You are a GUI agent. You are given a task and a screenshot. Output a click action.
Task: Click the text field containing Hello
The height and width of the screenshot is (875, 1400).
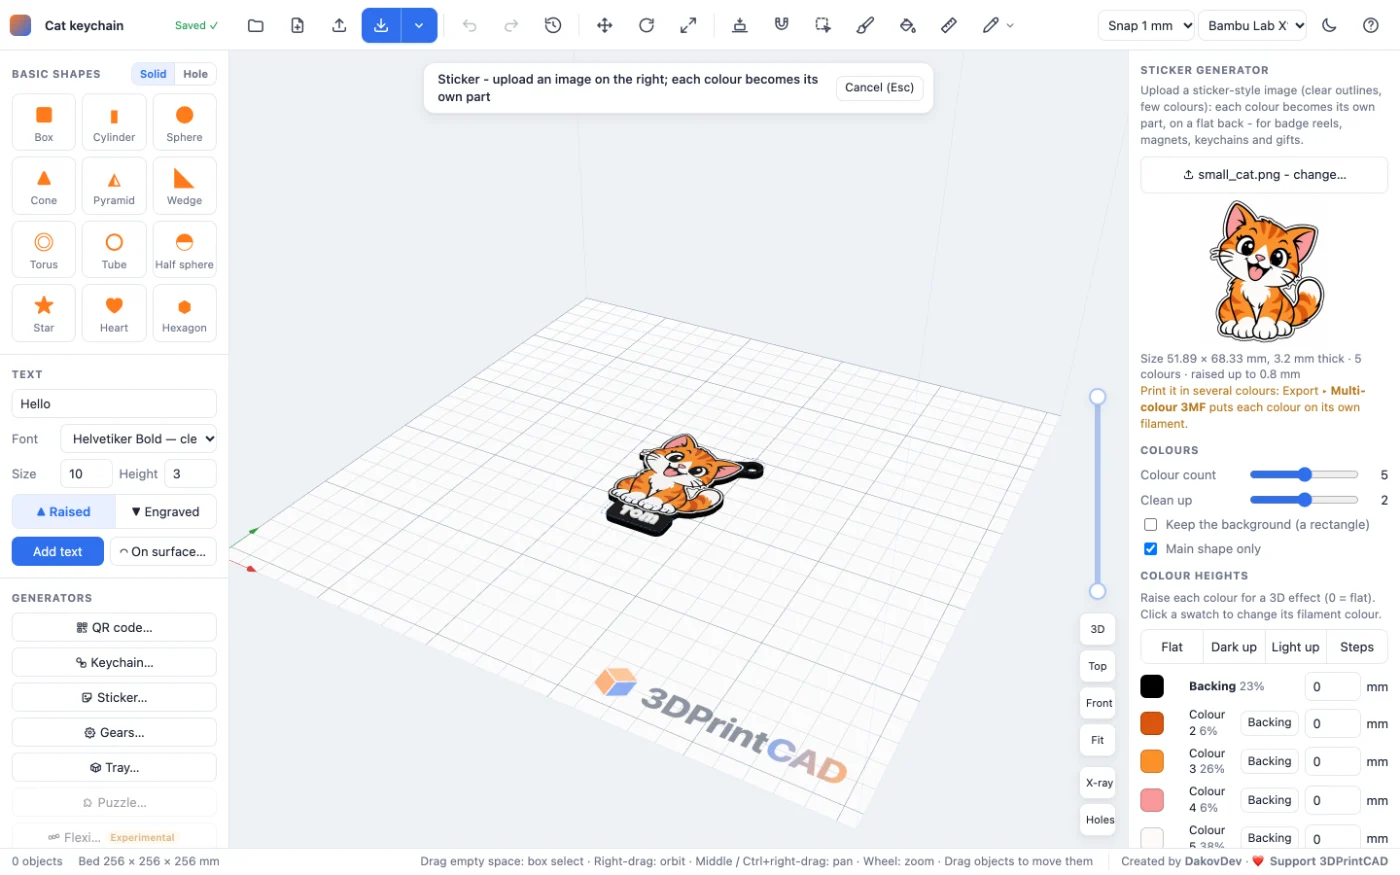pos(114,404)
